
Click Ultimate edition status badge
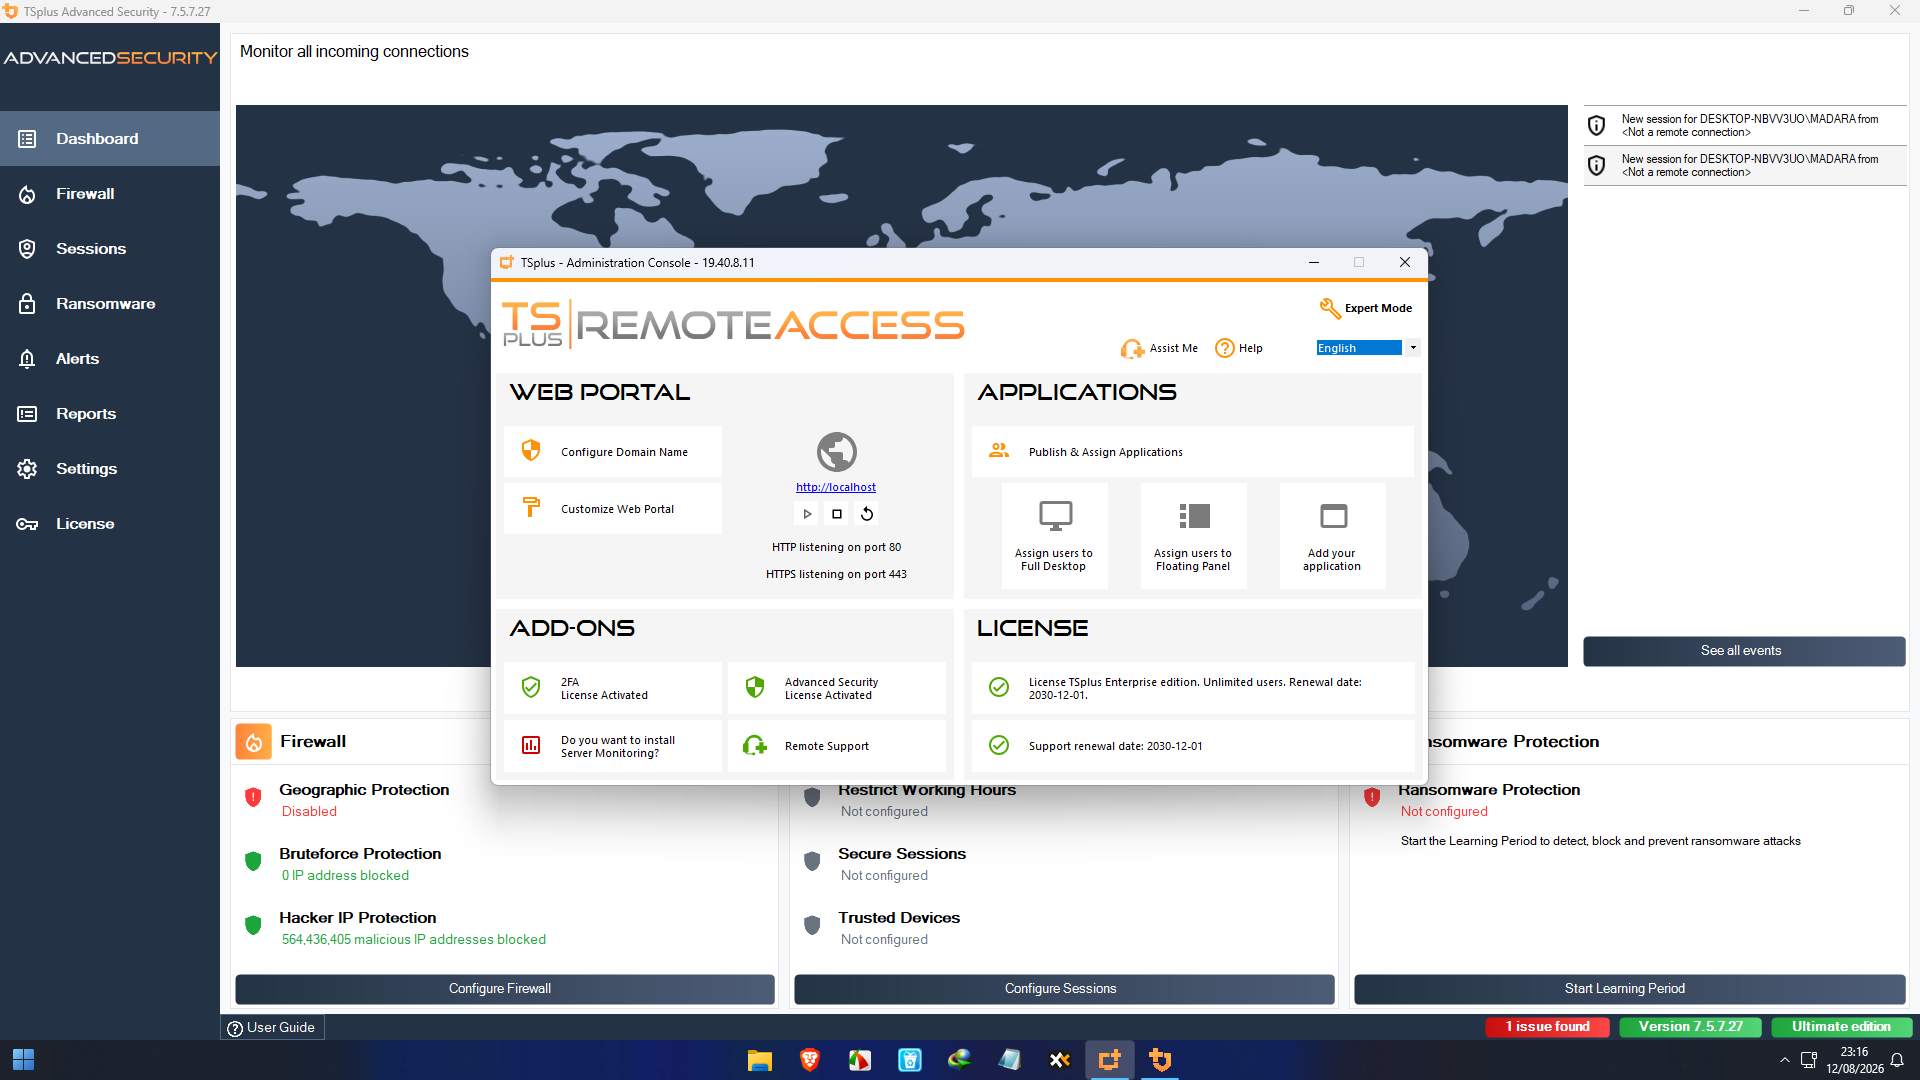click(x=1841, y=1027)
